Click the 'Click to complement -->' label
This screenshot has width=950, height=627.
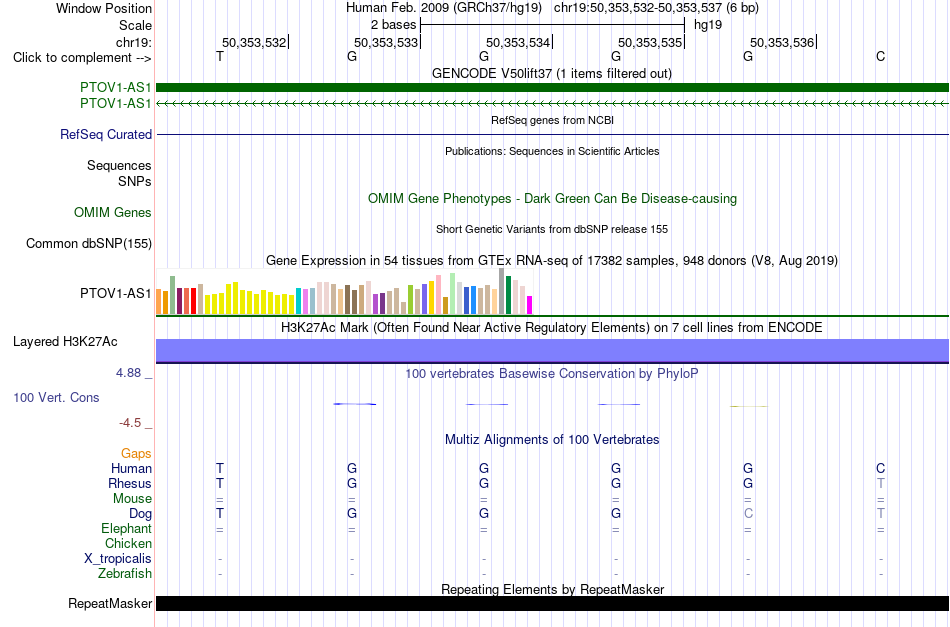coord(82,58)
